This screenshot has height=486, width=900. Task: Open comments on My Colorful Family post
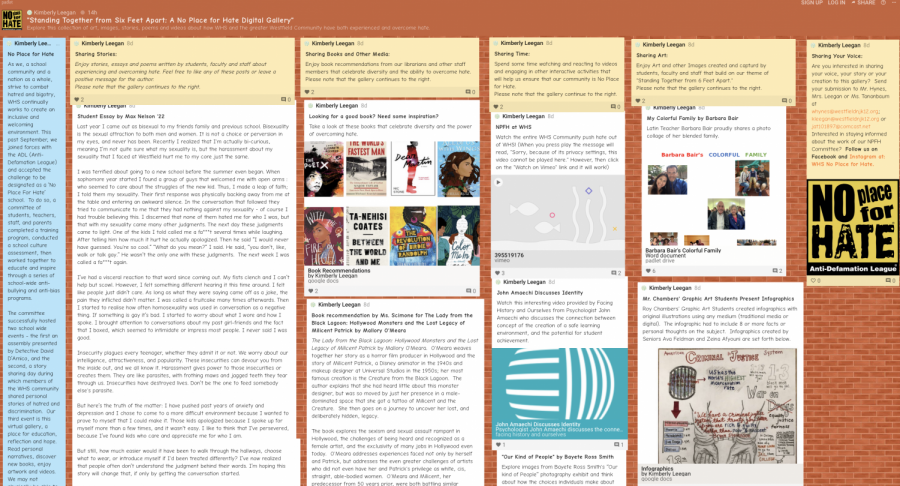point(777,271)
